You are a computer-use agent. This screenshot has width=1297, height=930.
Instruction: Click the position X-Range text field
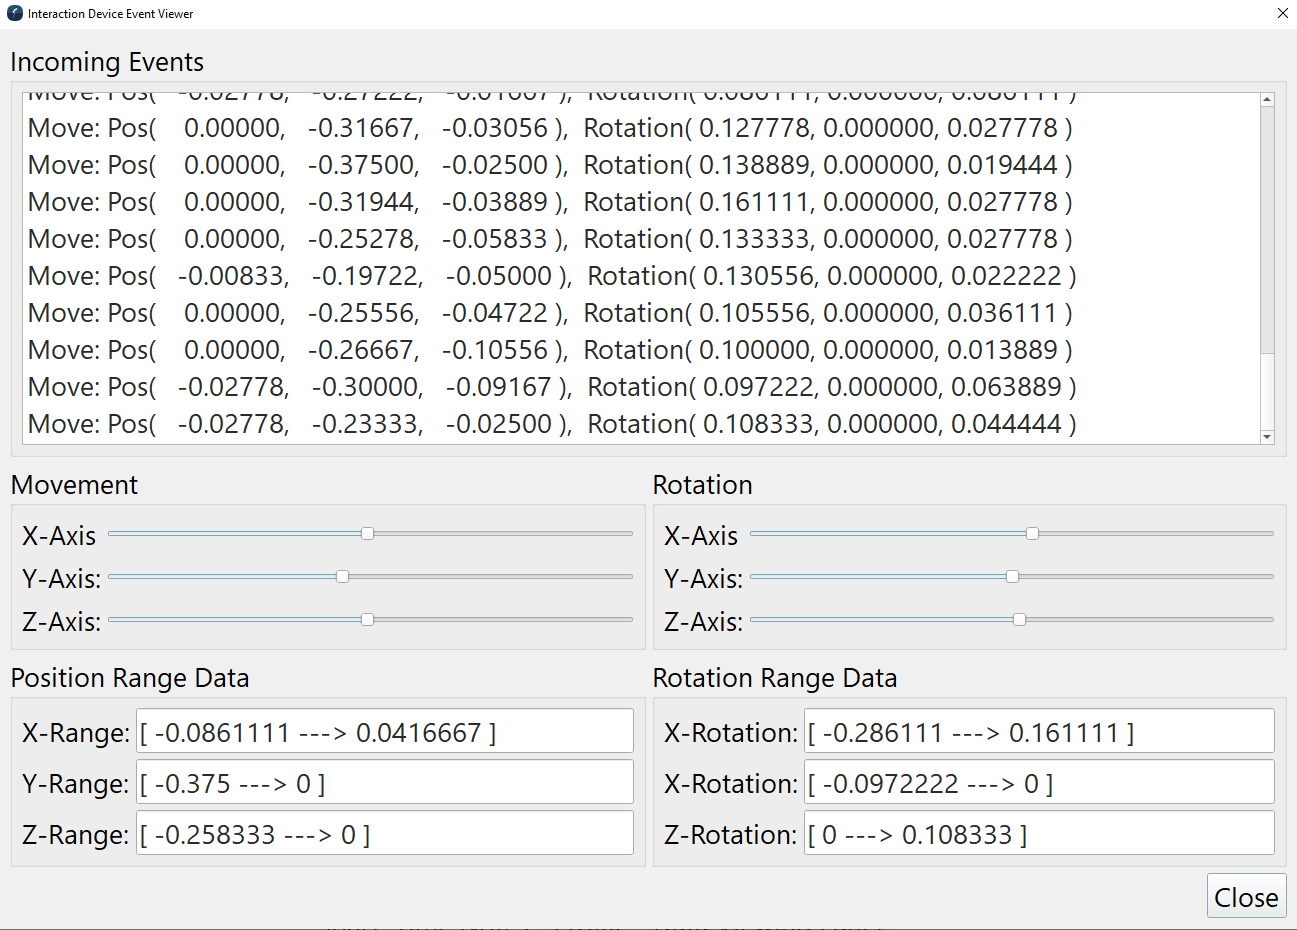click(x=385, y=732)
